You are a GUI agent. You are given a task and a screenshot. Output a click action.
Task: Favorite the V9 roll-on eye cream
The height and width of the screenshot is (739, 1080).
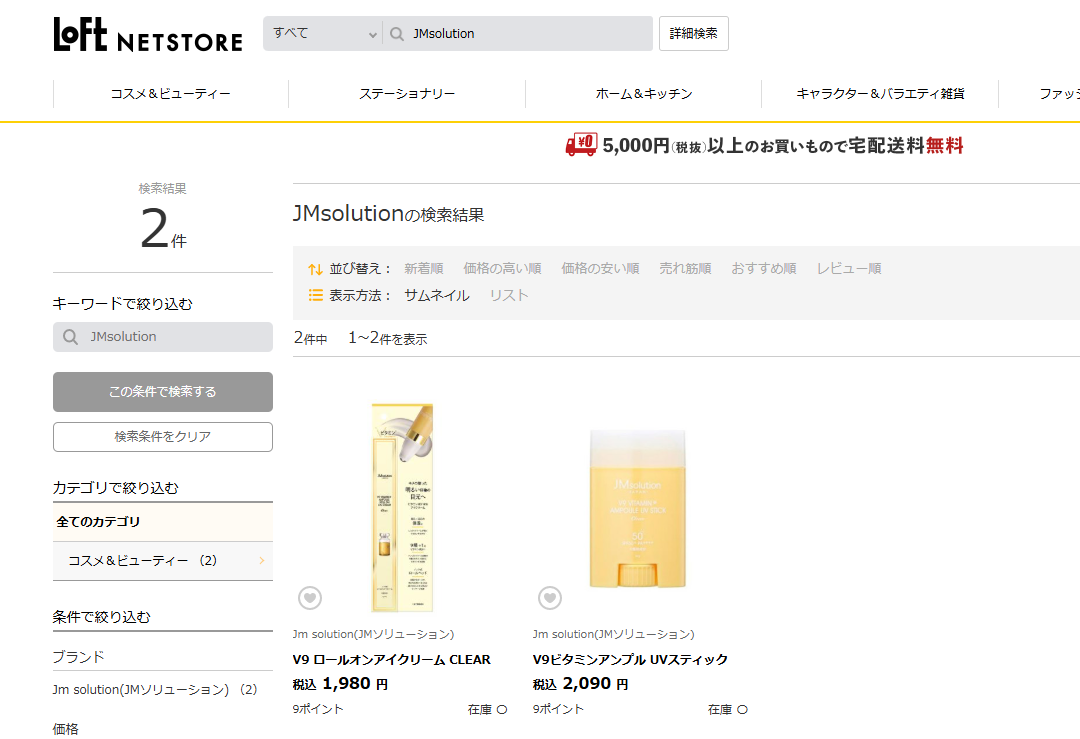pyautogui.click(x=310, y=598)
